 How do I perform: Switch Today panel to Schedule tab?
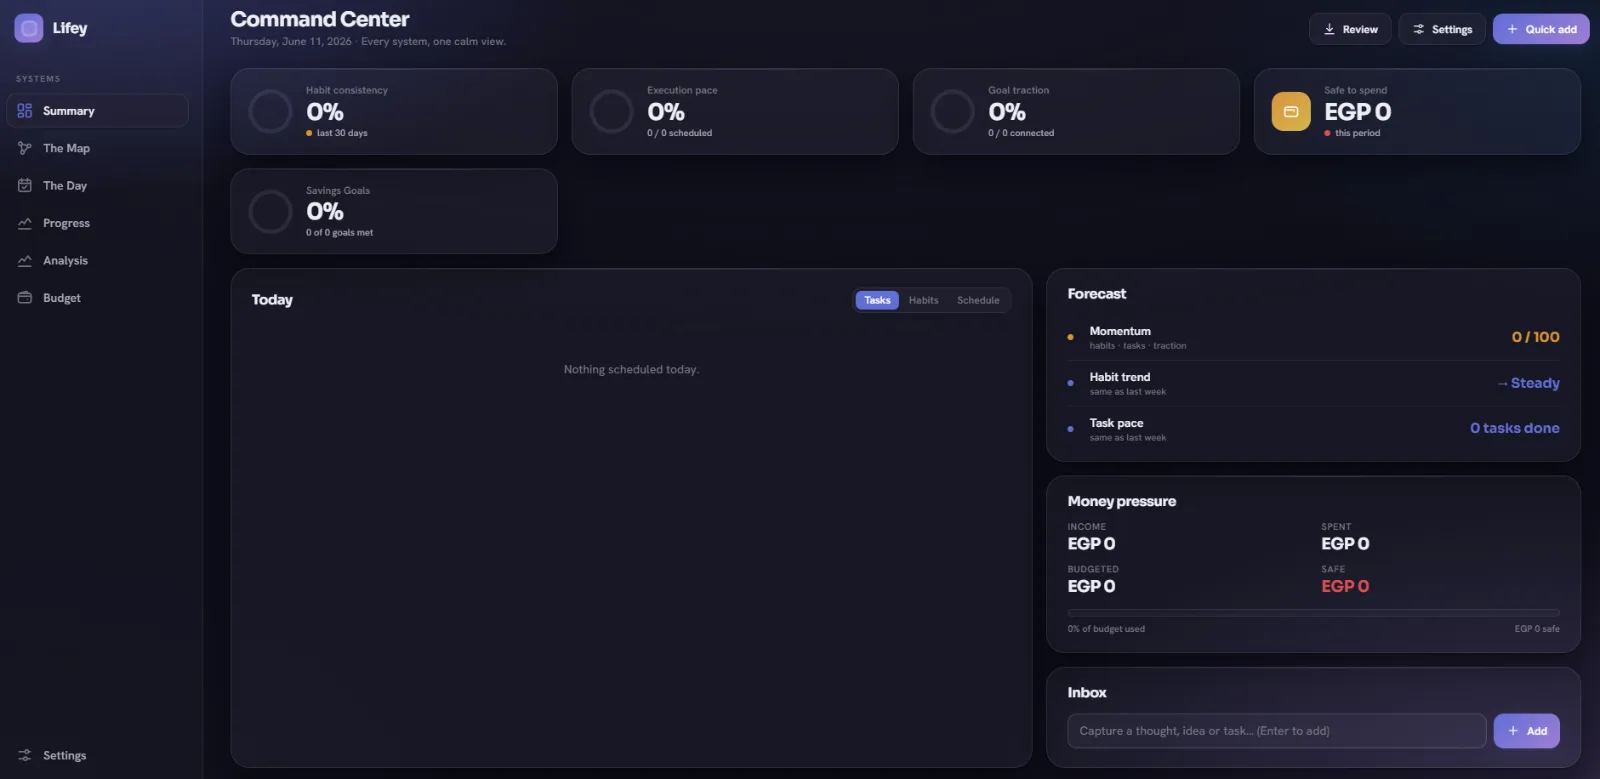978,300
